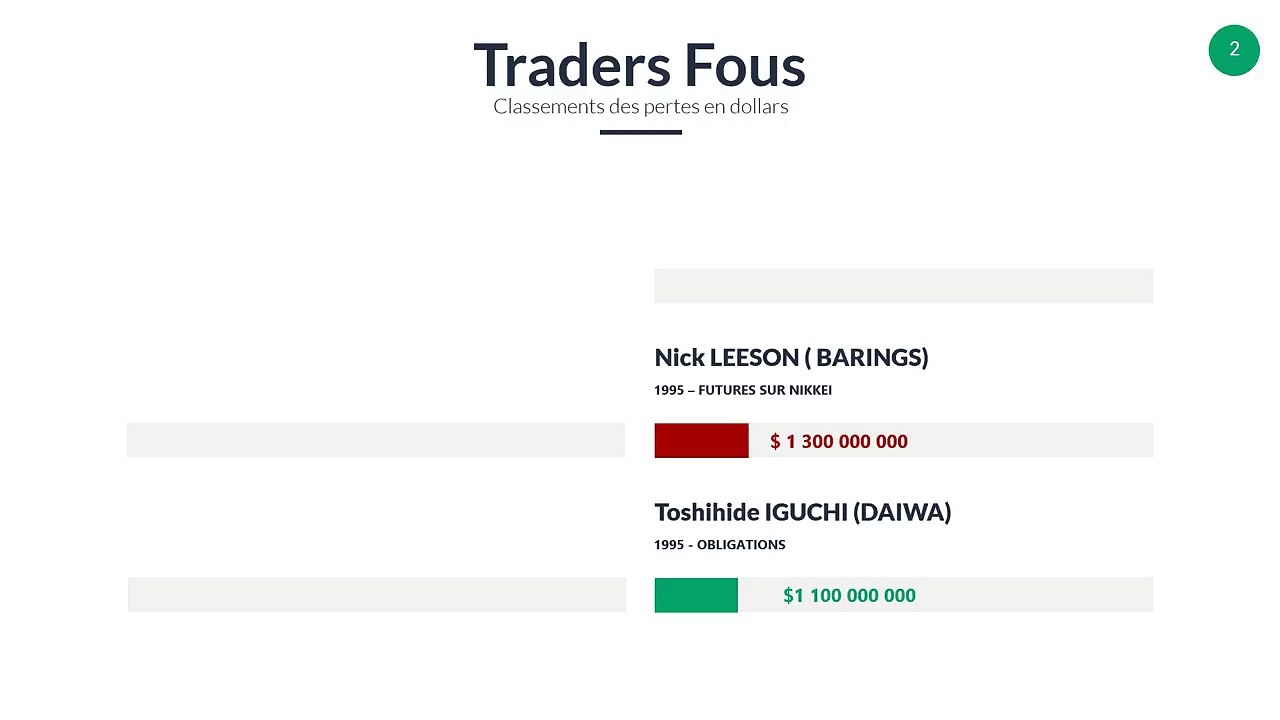The image size is (1280, 720).
Task: Click the empty gray bar left of red bar
Action: click(375, 440)
